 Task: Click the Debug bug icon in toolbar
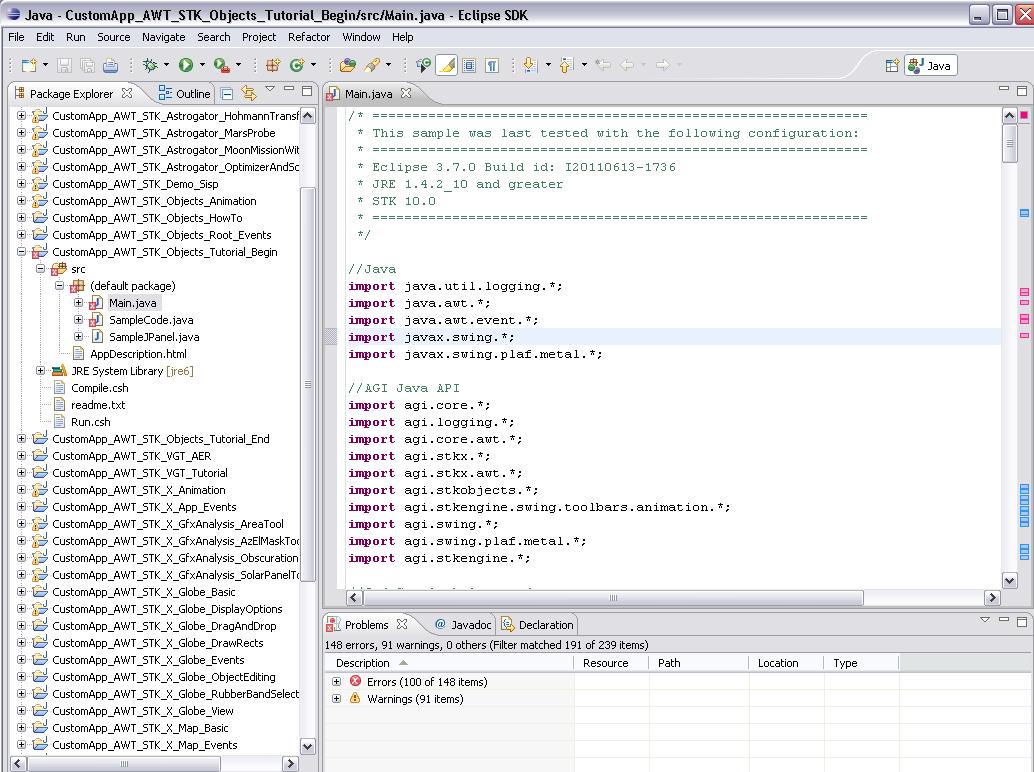pyautogui.click(x=150, y=65)
